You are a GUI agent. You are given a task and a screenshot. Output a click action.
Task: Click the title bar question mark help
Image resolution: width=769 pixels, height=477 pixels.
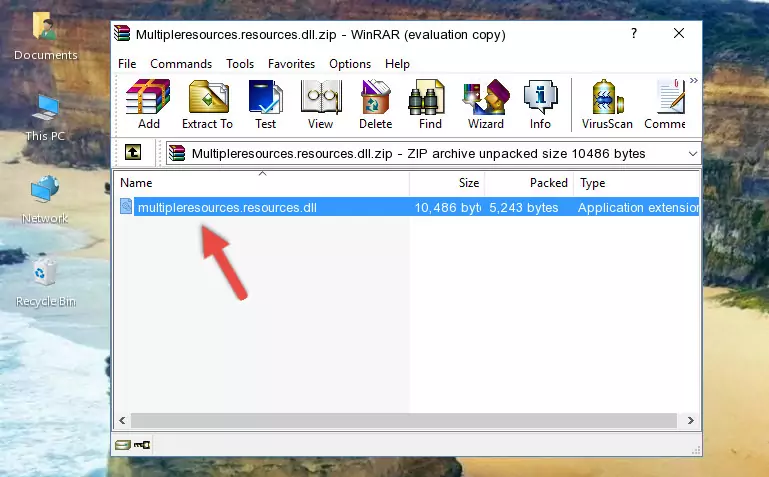(x=634, y=33)
